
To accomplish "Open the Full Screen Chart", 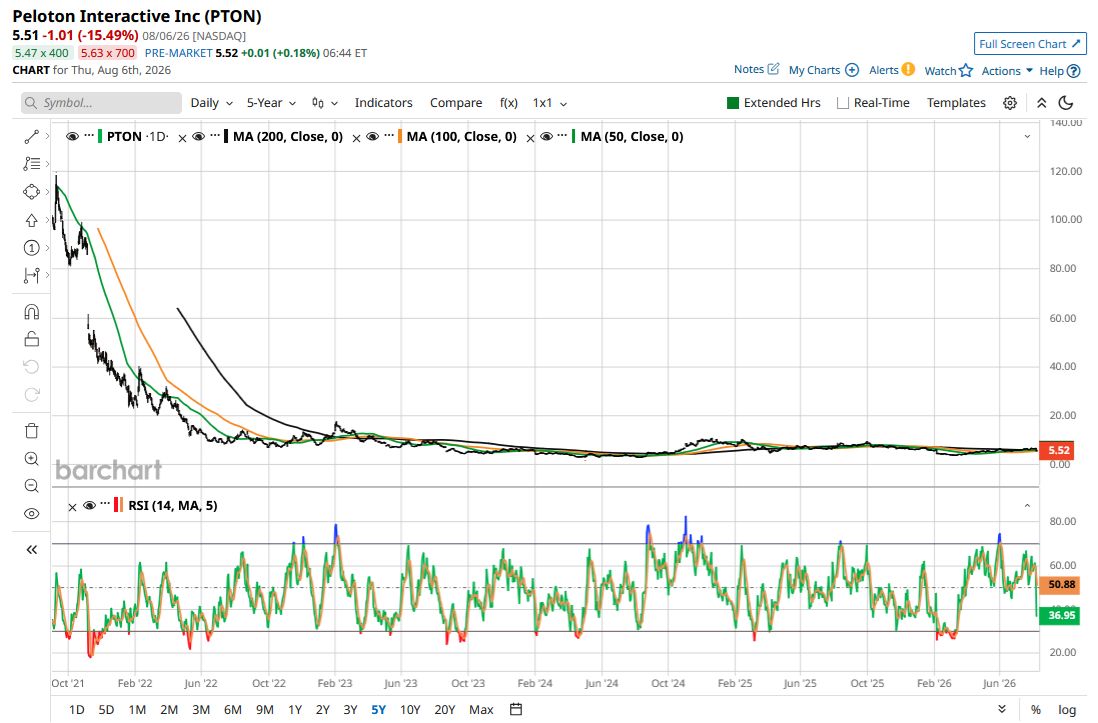I will (1030, 43).
